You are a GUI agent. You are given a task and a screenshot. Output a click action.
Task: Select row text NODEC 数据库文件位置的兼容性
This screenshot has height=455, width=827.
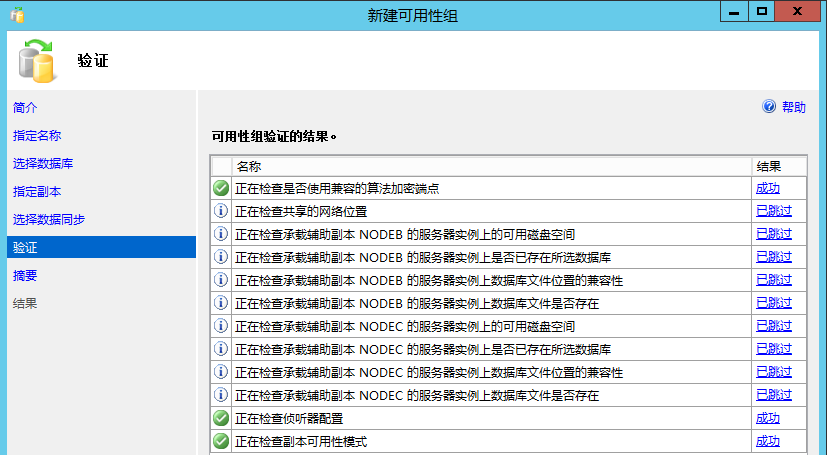[429, 373]
